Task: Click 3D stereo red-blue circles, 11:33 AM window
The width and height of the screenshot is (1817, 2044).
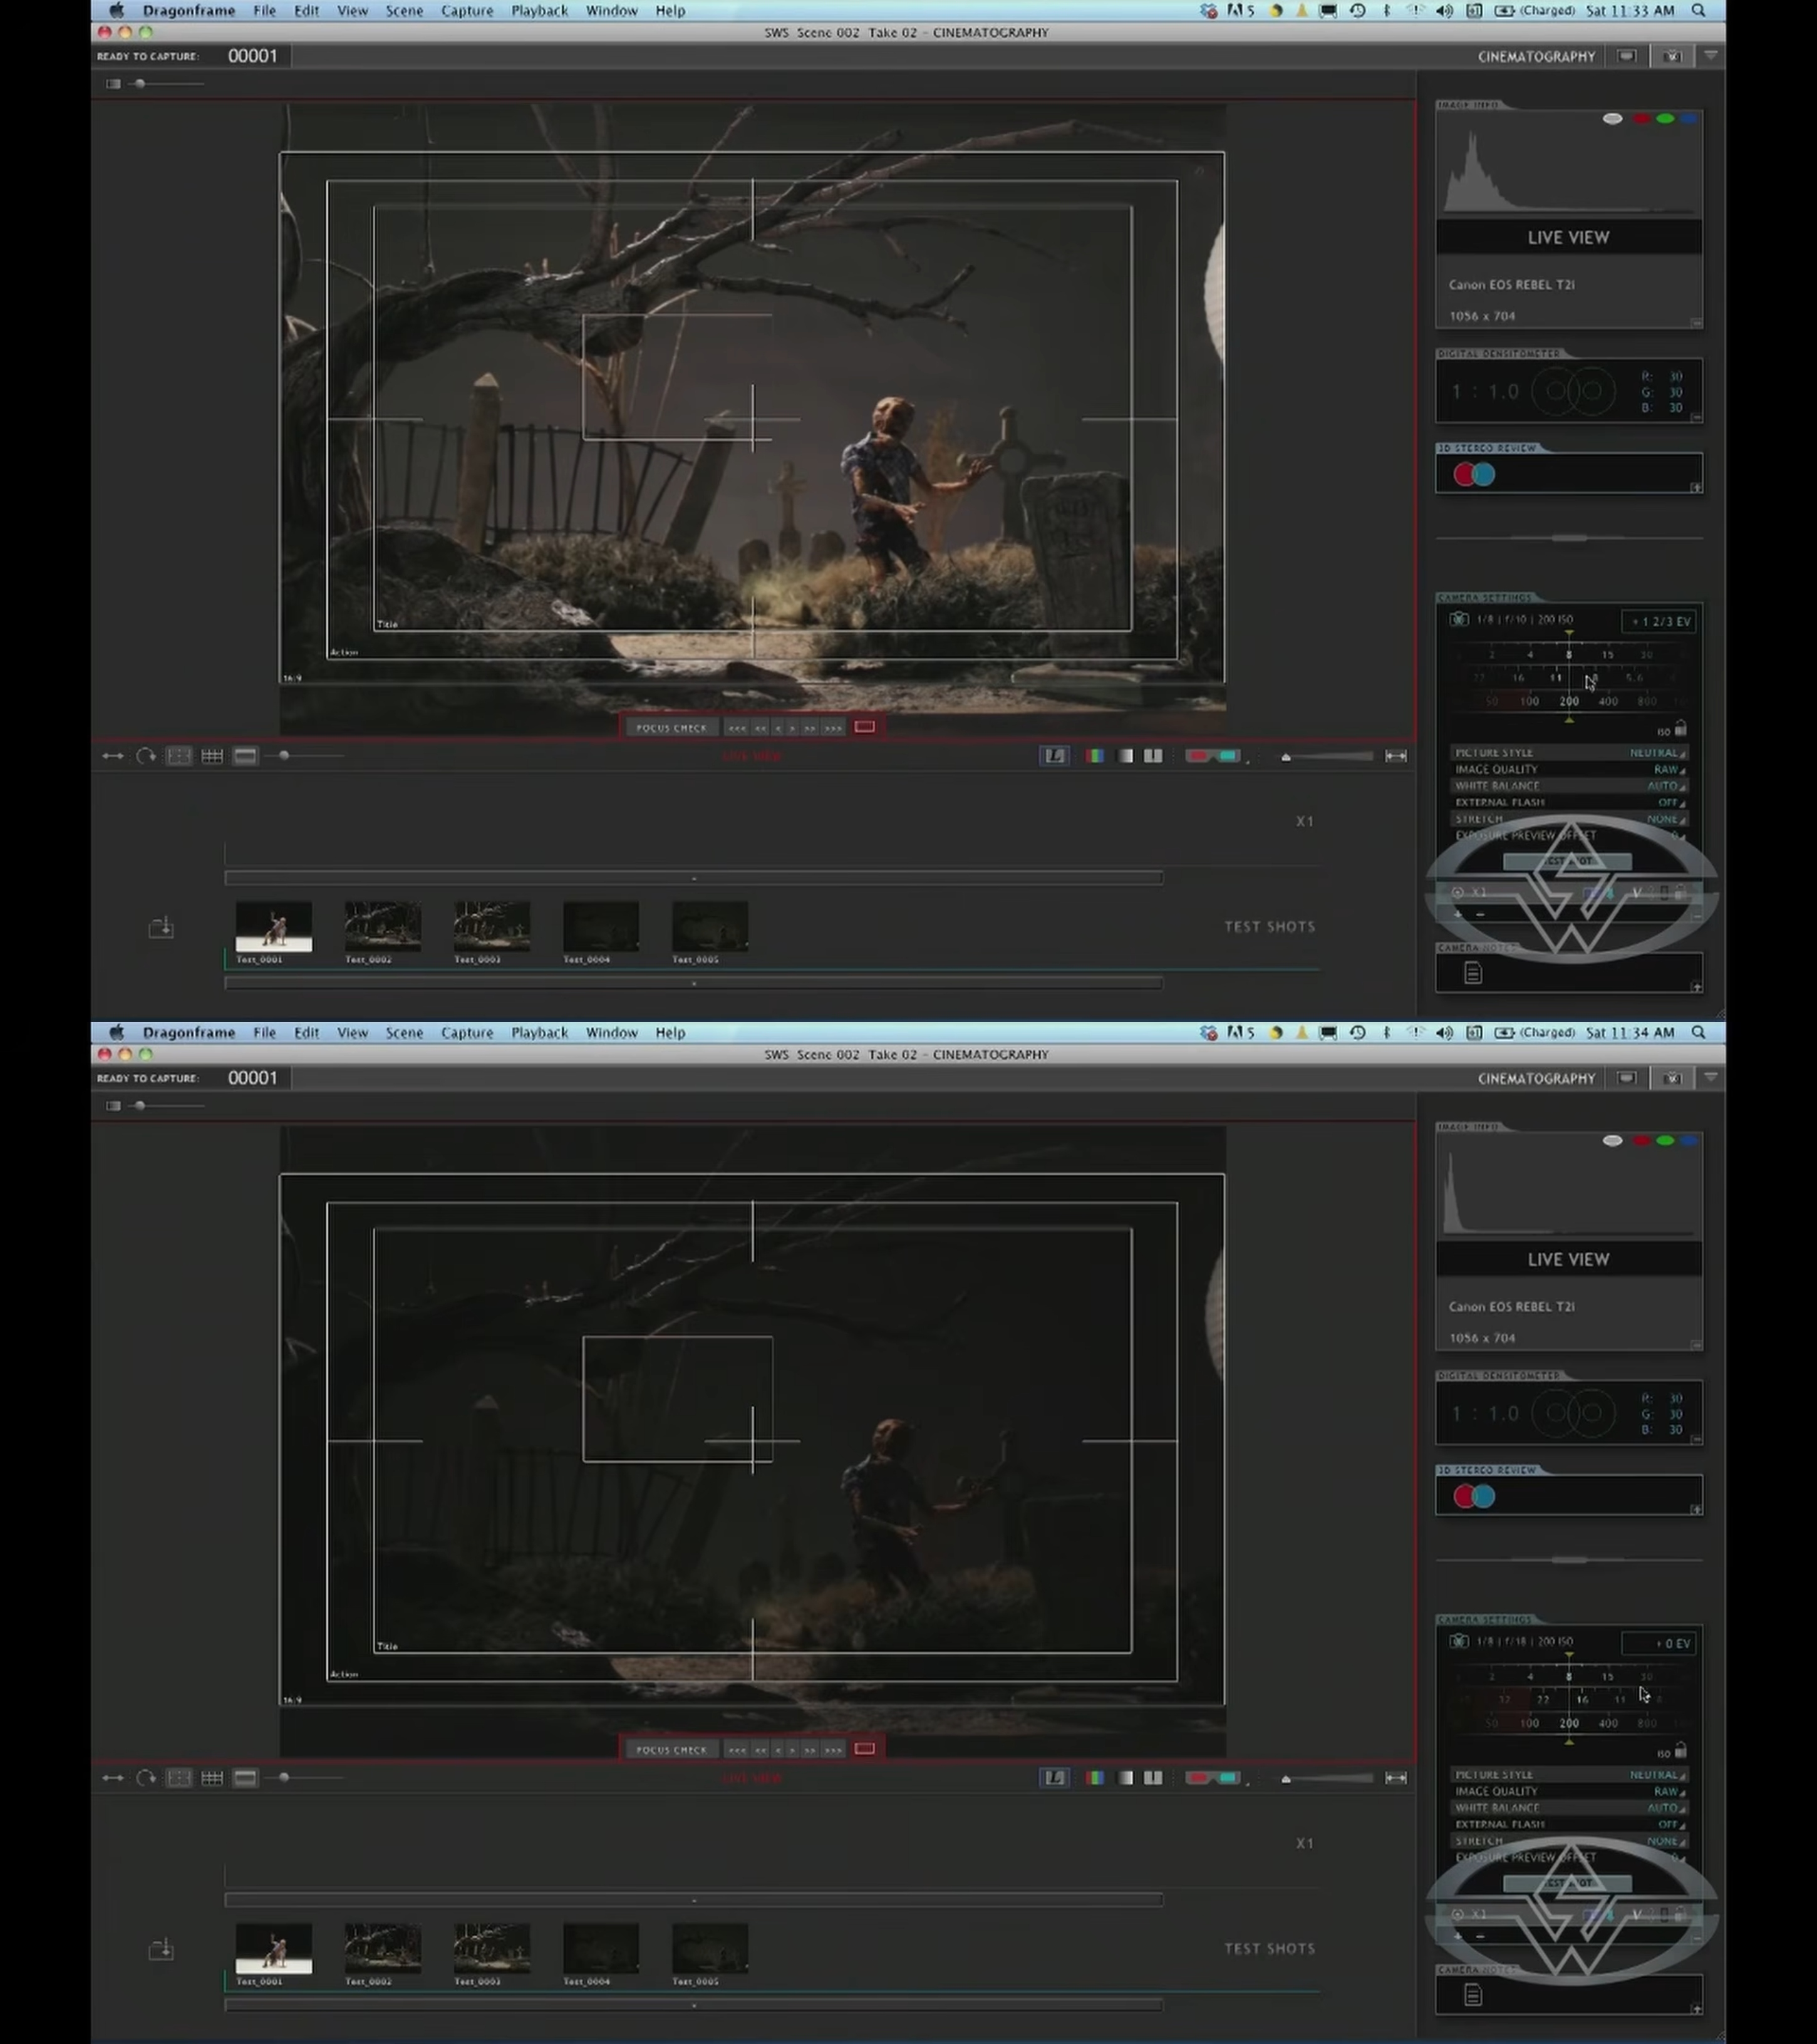Action: point(1474,475)
